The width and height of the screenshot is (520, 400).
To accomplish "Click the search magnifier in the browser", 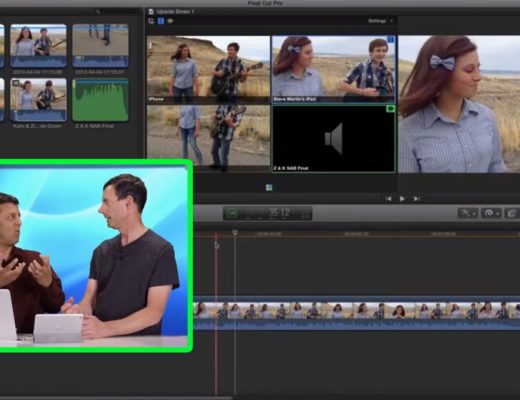I will click(98, 12).
